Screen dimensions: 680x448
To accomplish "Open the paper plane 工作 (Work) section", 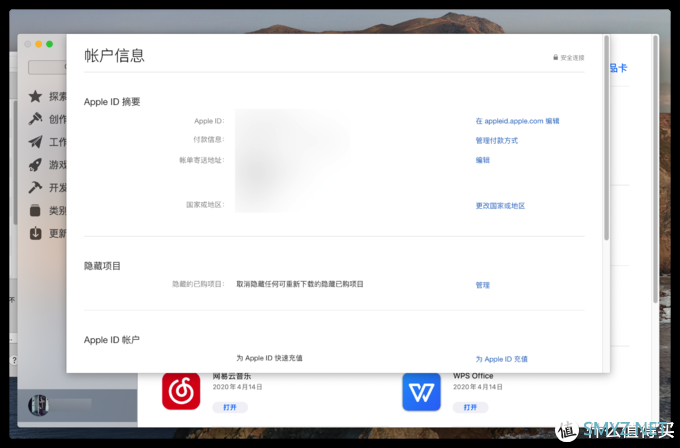I will pyautogui.click(x=36, y=142).
